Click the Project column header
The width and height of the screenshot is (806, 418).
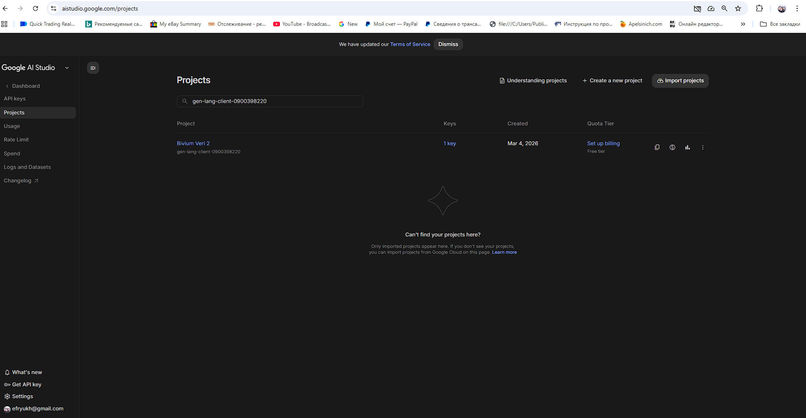(186, 123)
